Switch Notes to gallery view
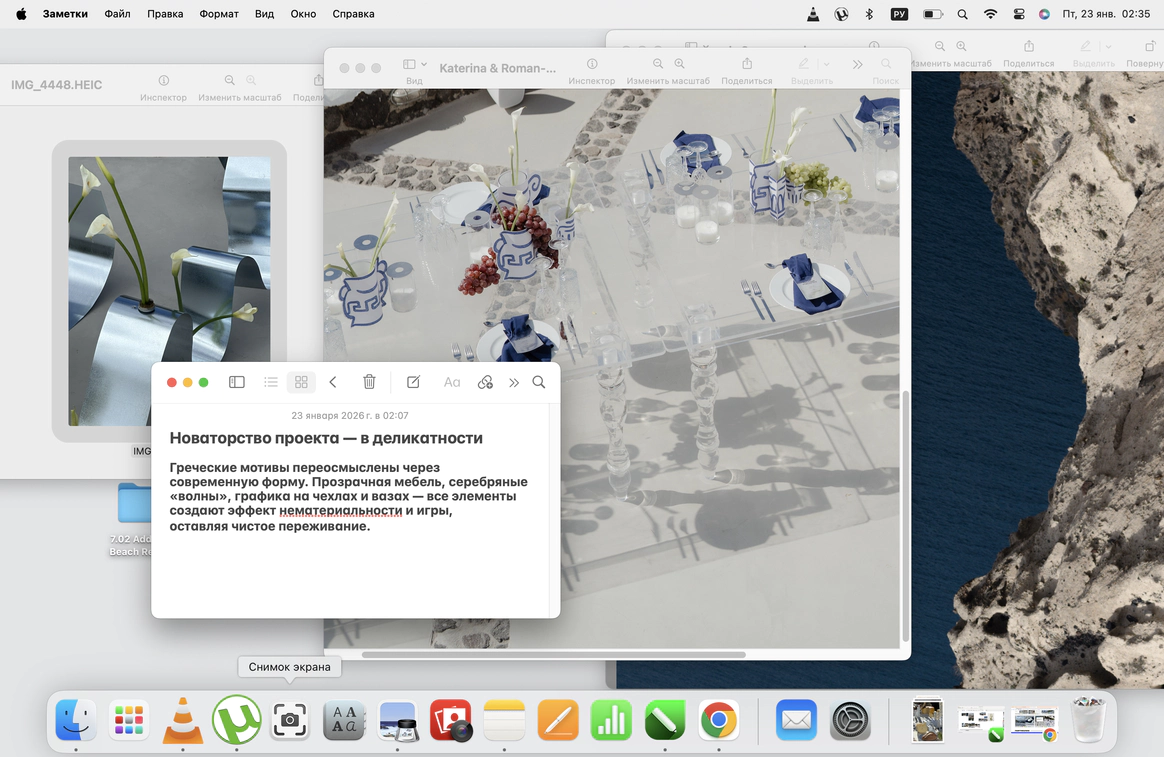Screen dimensions: 1164x757 pos(301,382)
